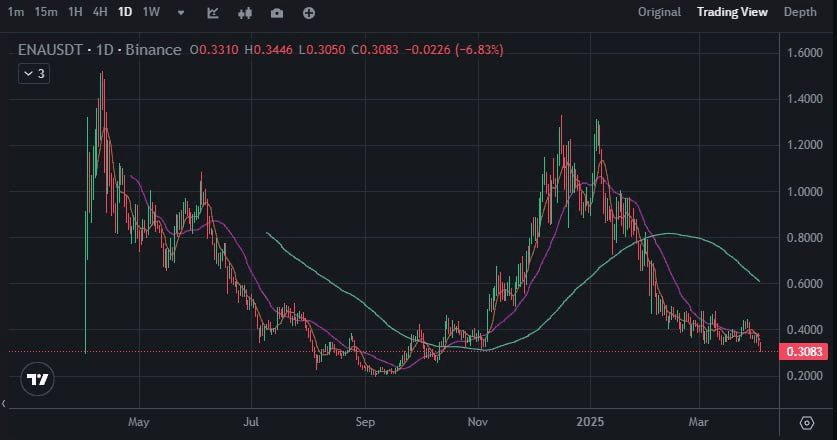Image resolution: width=837 pixels, height=440 pixels.
Task: Click the 1.4000 price axis label
Action: click(x=804, y=99)
